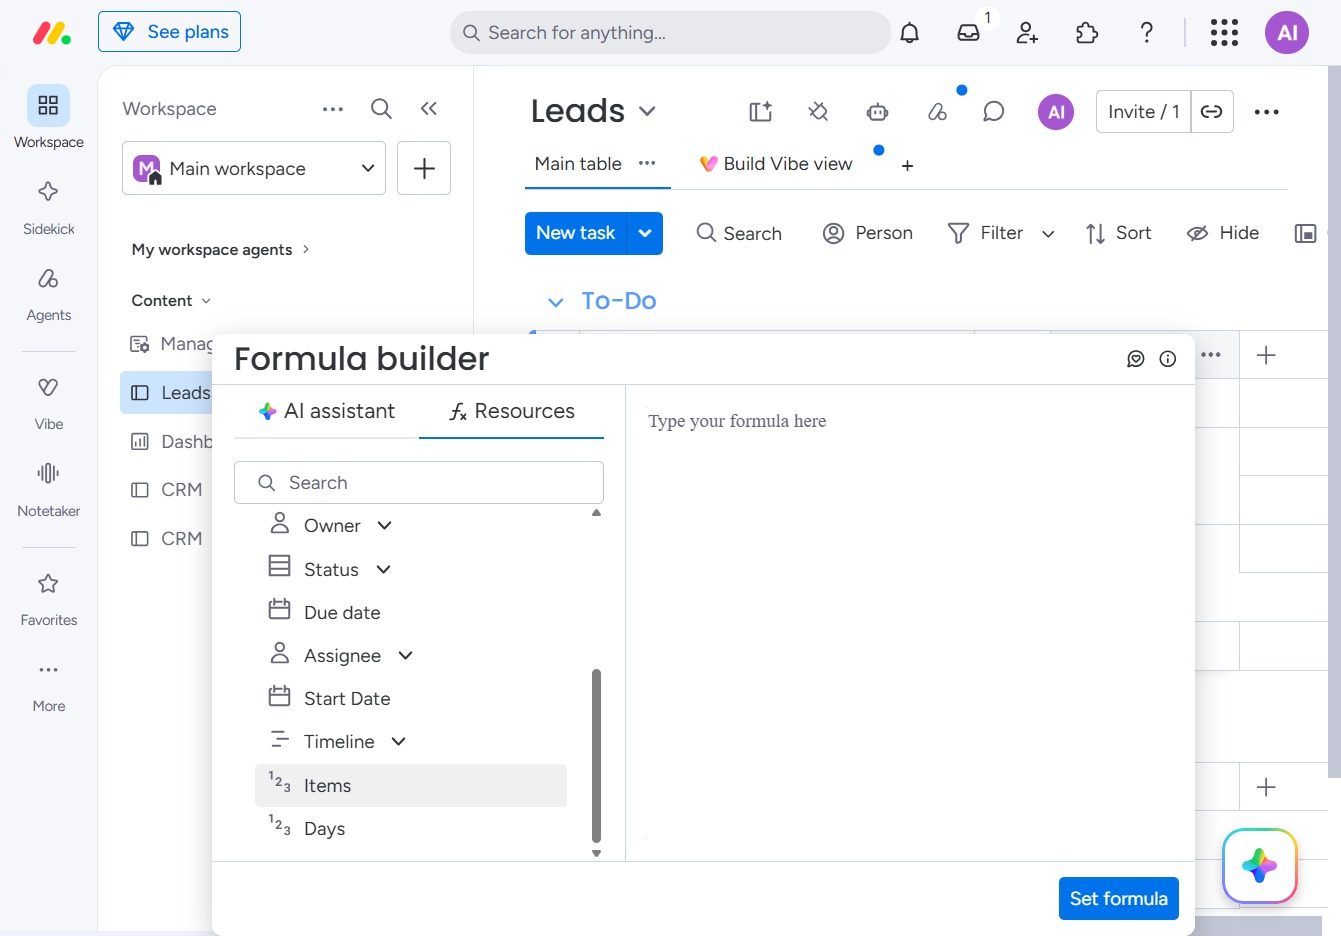Click the info icon in Formula builder
This screenshot has height=936, width=1341.
1168,359
